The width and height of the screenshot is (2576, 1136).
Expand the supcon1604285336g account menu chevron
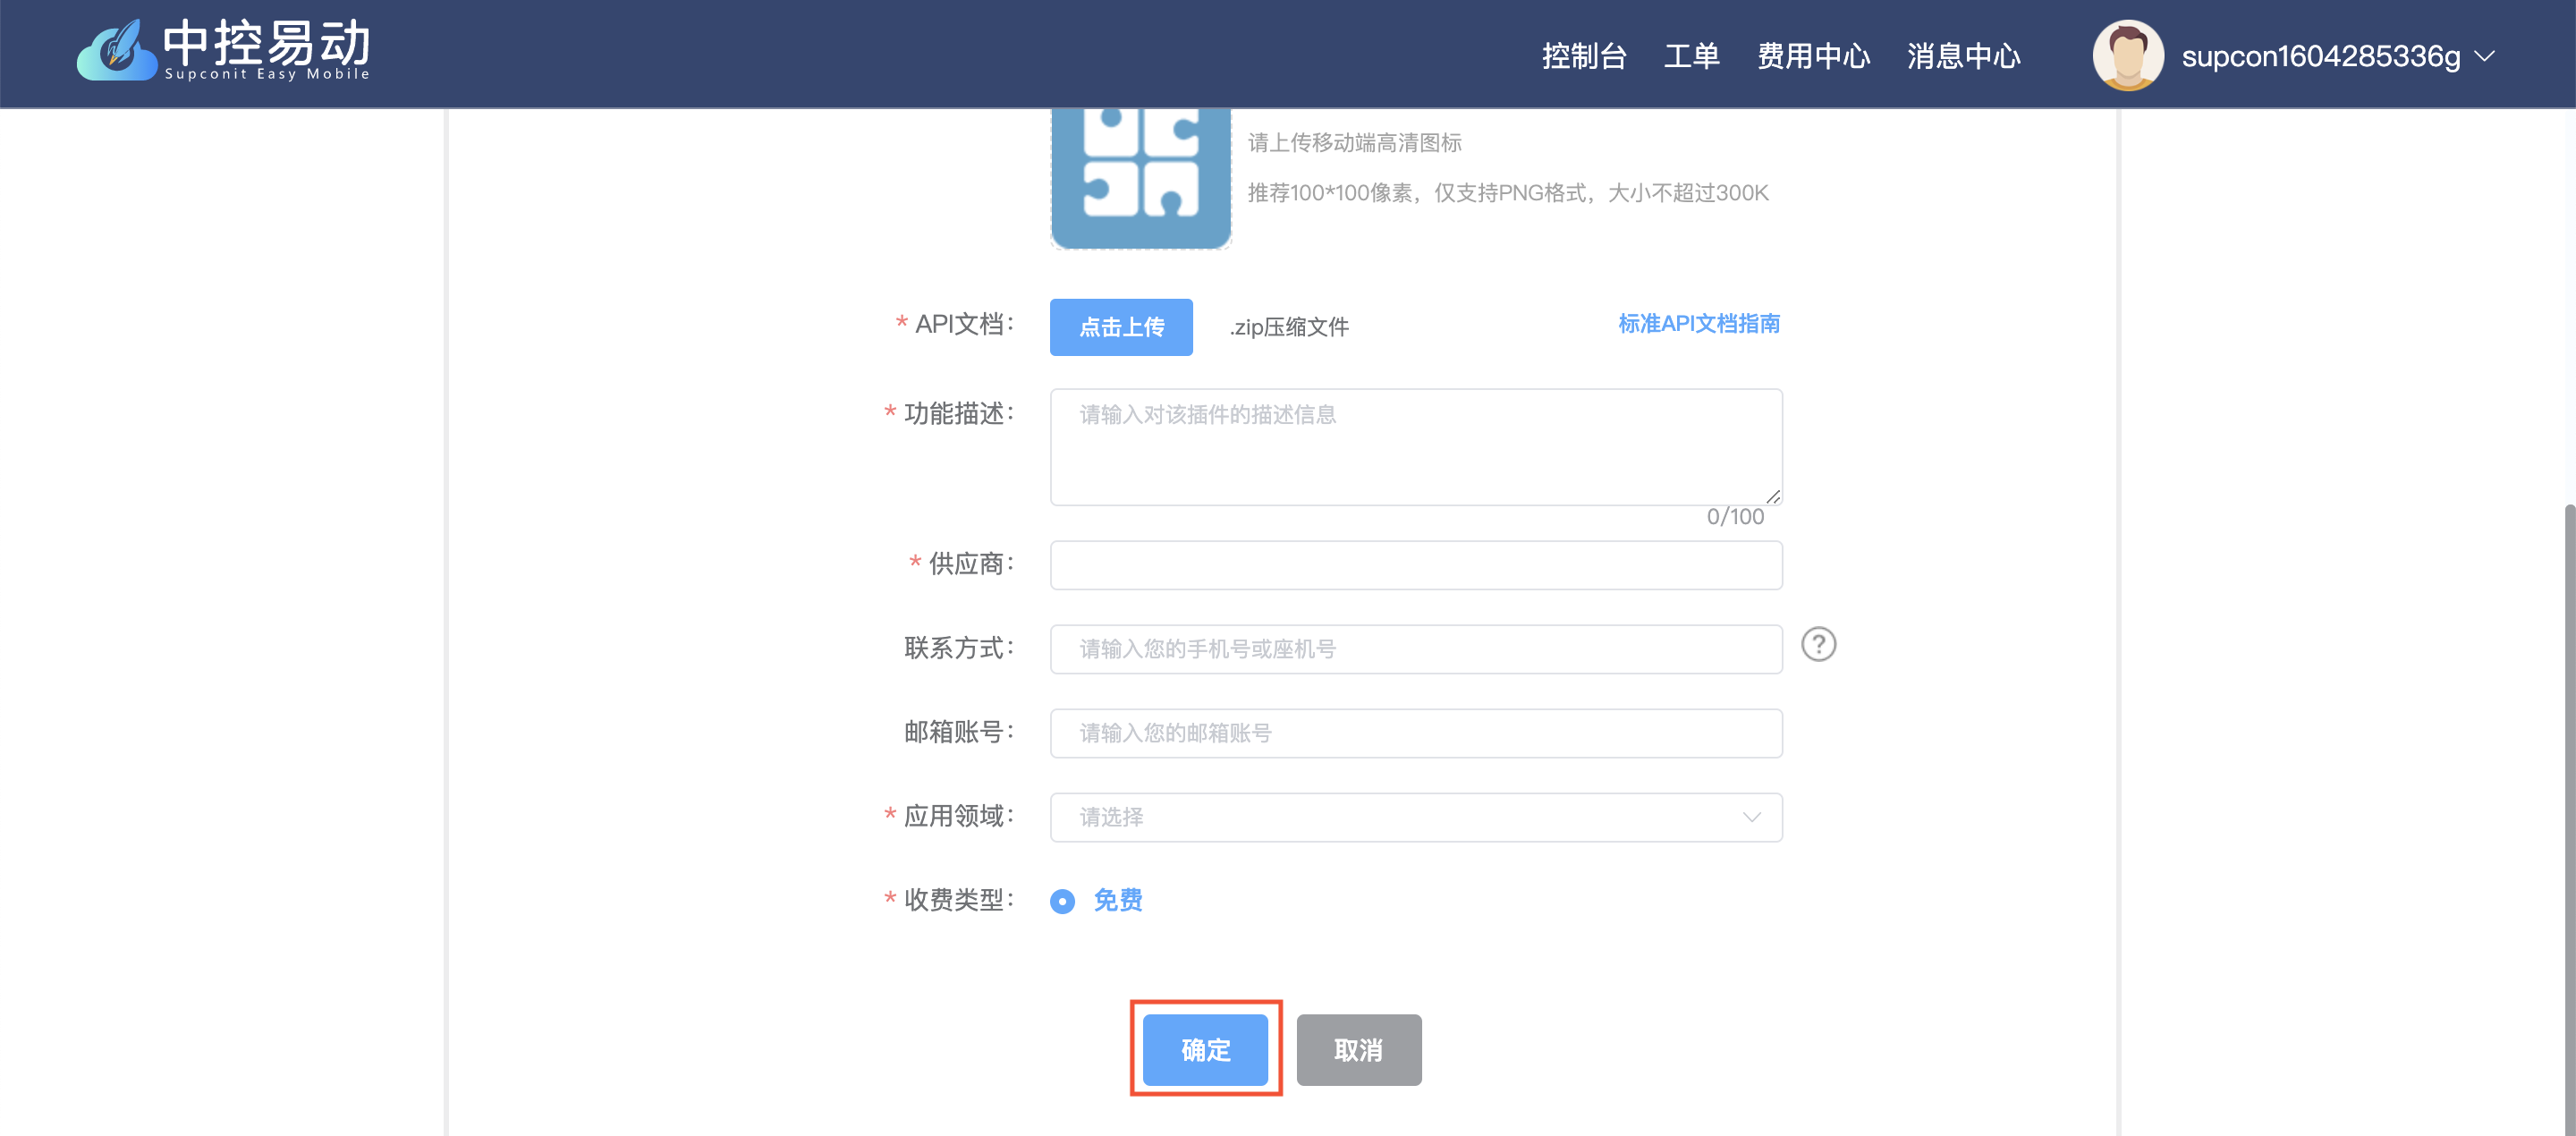click(x=2486, y=57)
